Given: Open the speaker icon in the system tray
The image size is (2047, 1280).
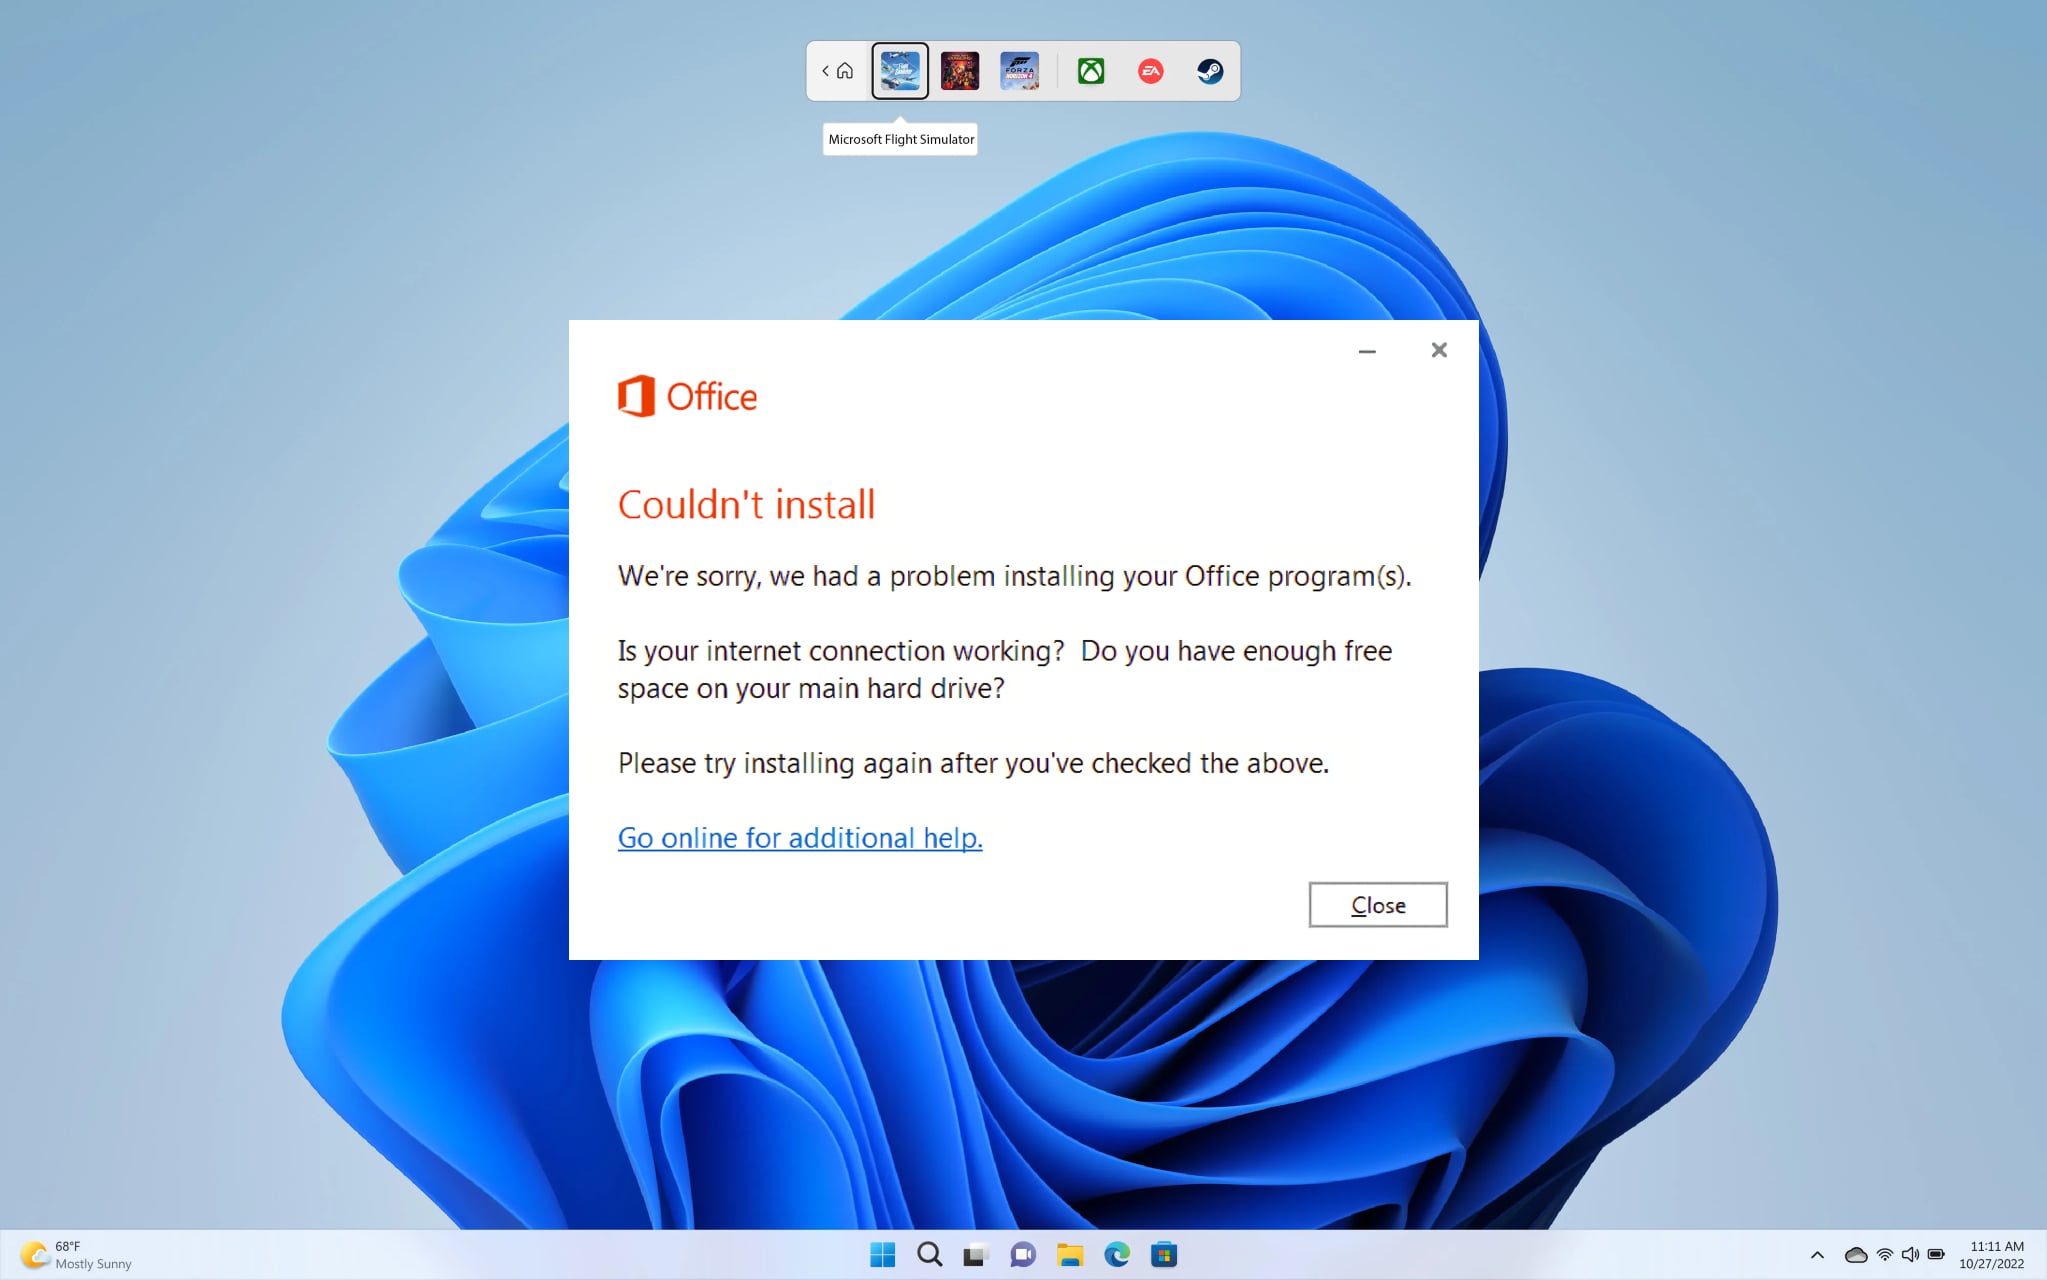Looking at the screenshot, I should tap(1911, 1253).
